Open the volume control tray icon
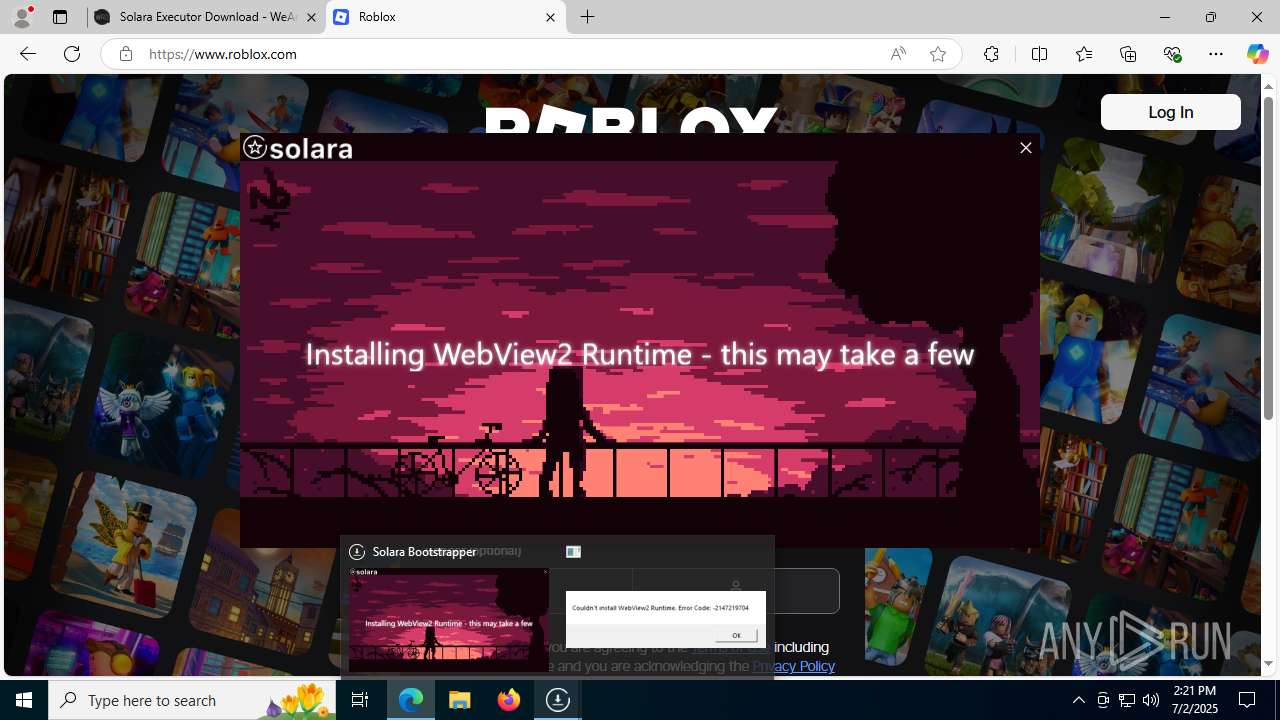The width and height of the screenshot is (1280, 720). [x=1151, y=700]
